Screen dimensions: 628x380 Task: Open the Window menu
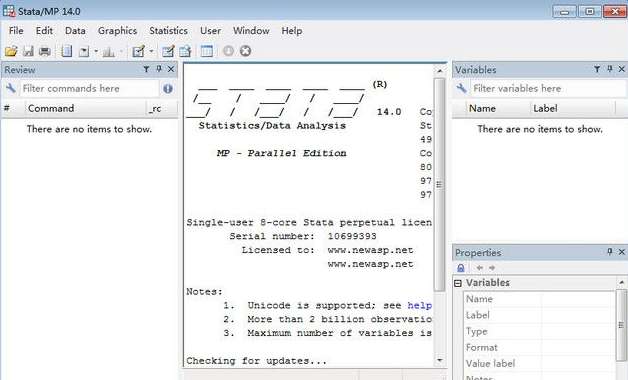tap(251, 31)
